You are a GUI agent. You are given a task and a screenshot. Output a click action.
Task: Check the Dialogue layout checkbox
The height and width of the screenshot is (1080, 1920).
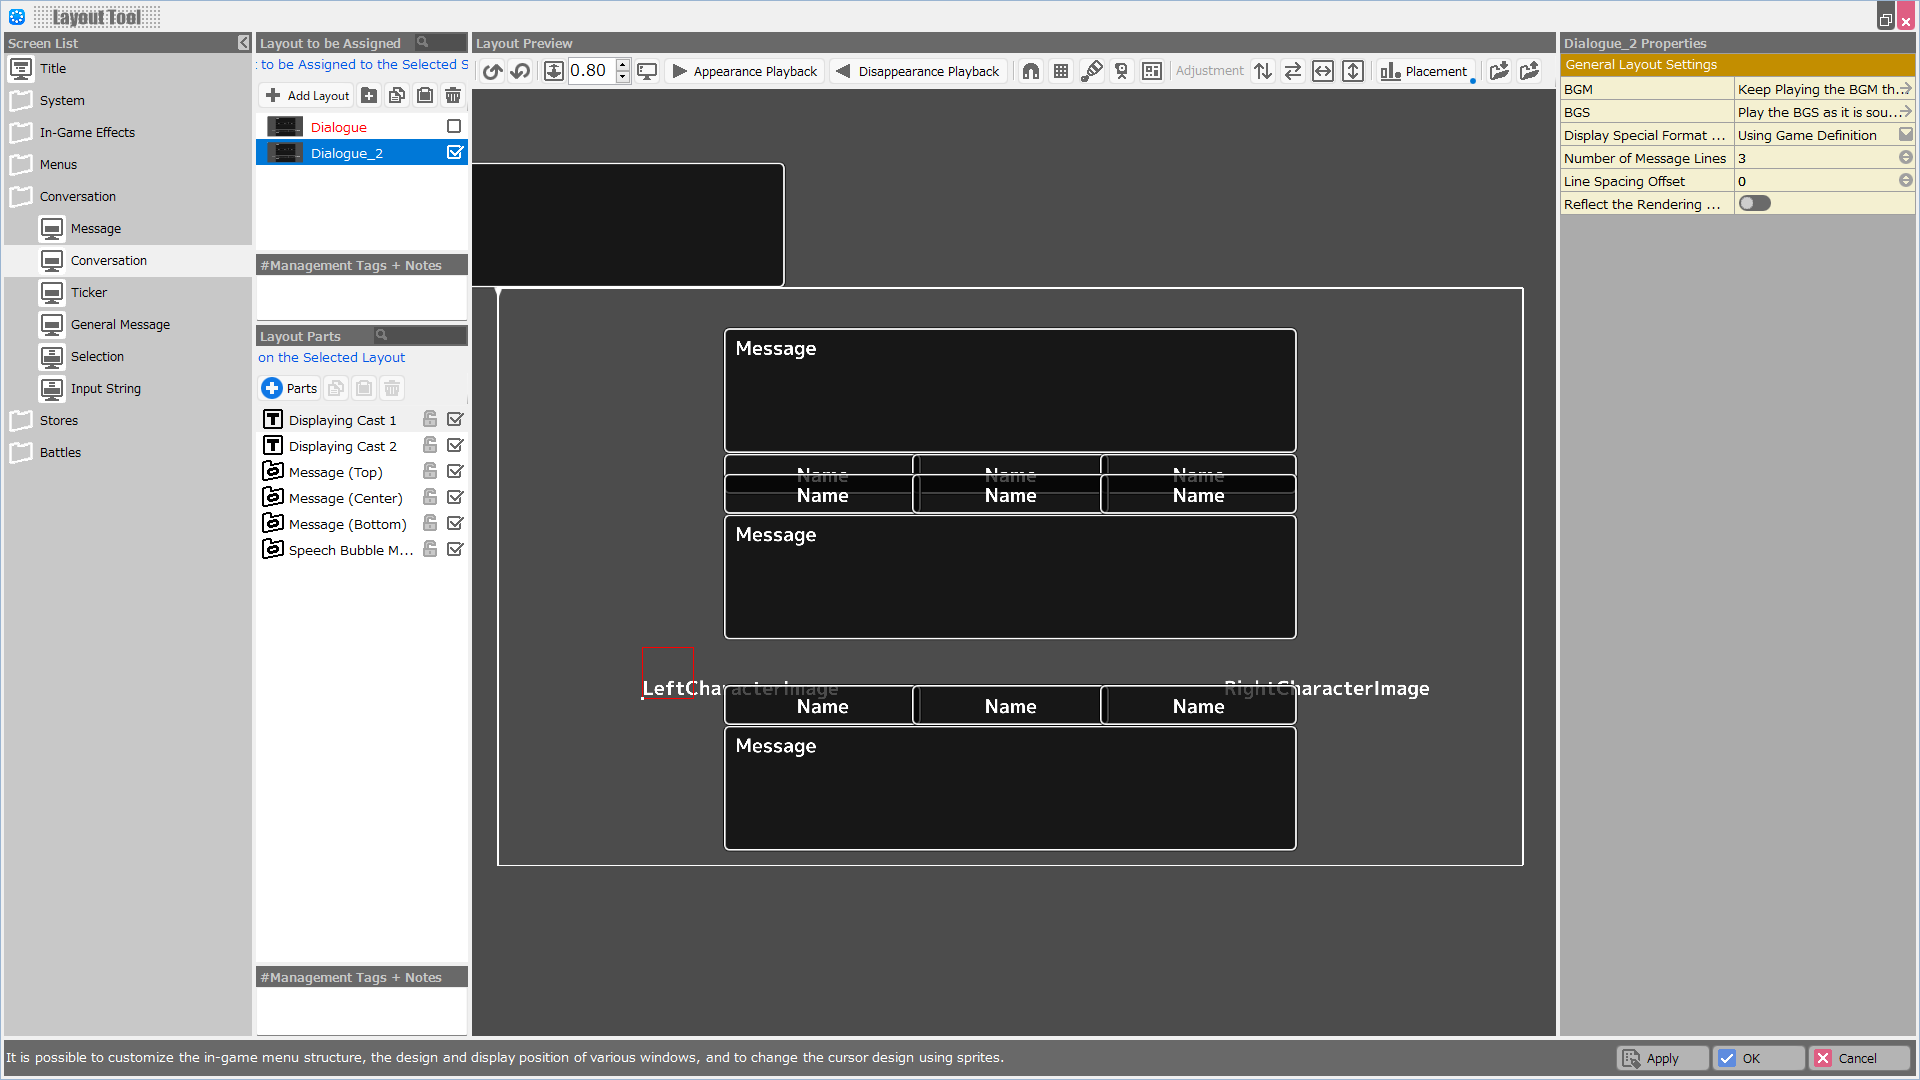[x=454, y=126]
